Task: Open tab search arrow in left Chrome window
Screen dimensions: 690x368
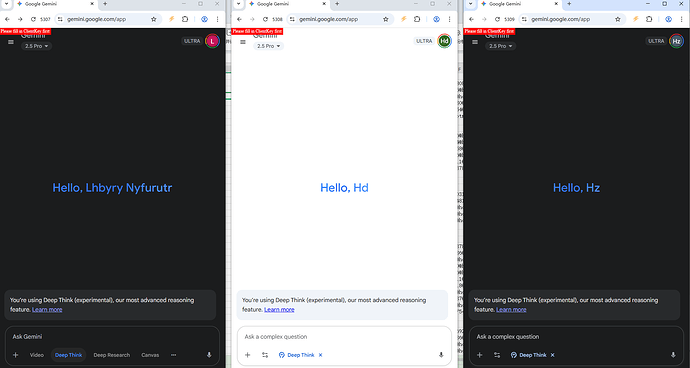Action: click(x=6, y=4)
